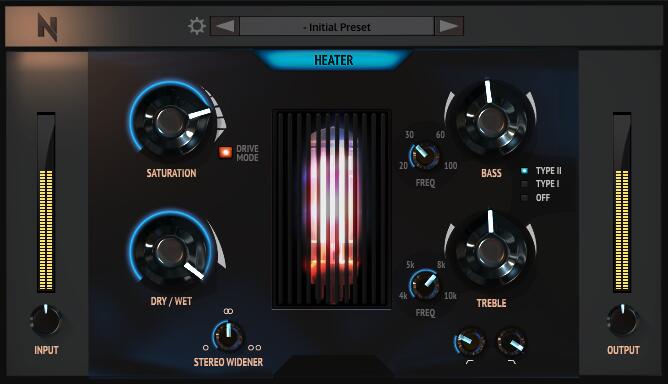The image size is (668, 384).
Task: Advance to next preset with right arrow
Action: (449, 26)
